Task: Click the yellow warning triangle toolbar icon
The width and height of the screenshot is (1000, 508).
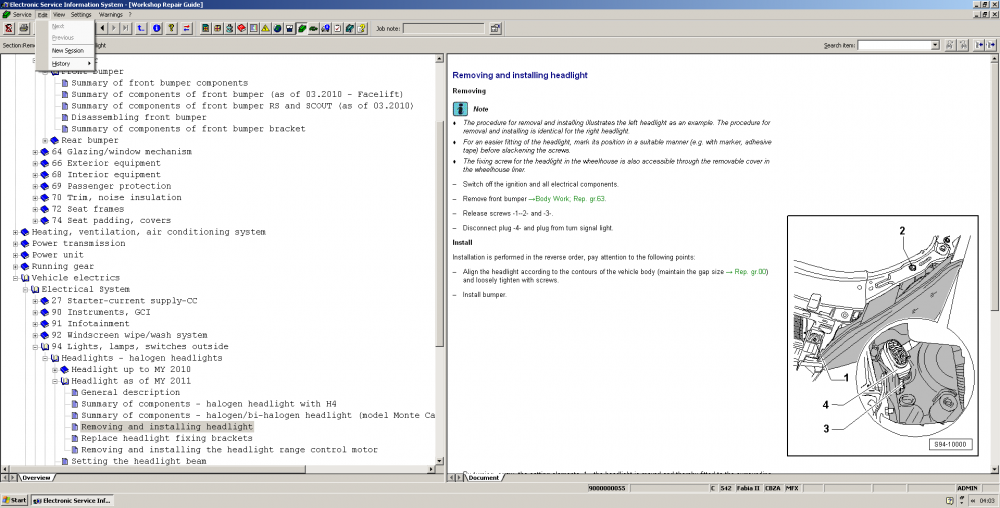Action: pos(265,28)
